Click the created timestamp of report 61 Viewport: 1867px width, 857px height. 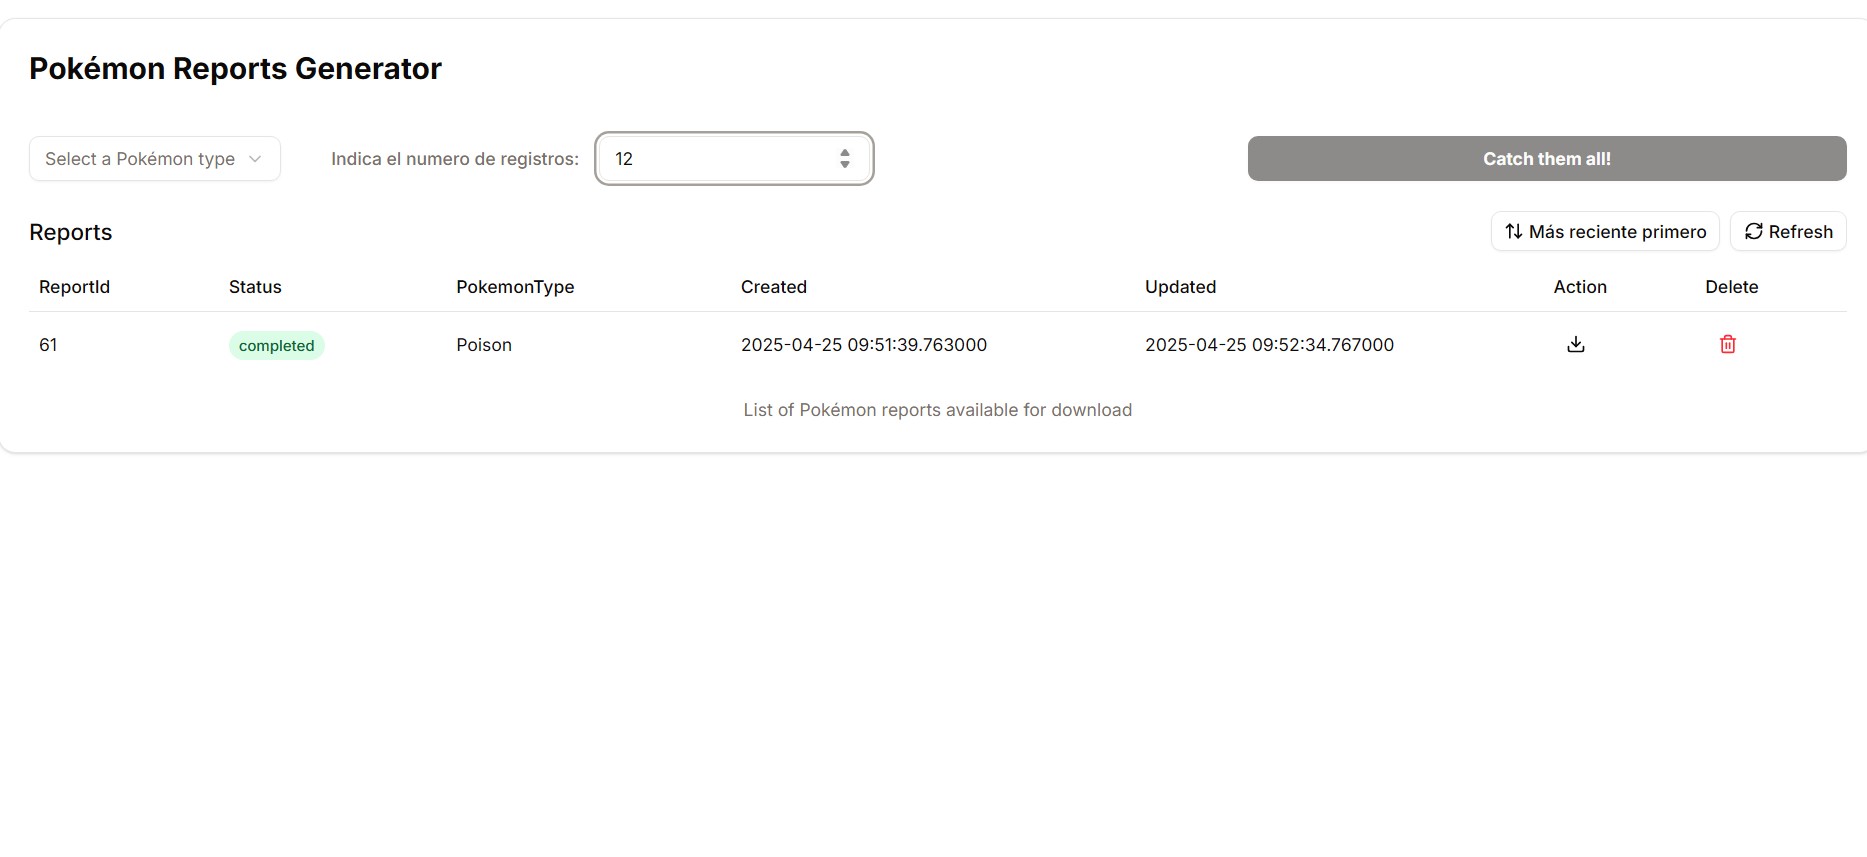pyautogui.click(x=863, y=345)
